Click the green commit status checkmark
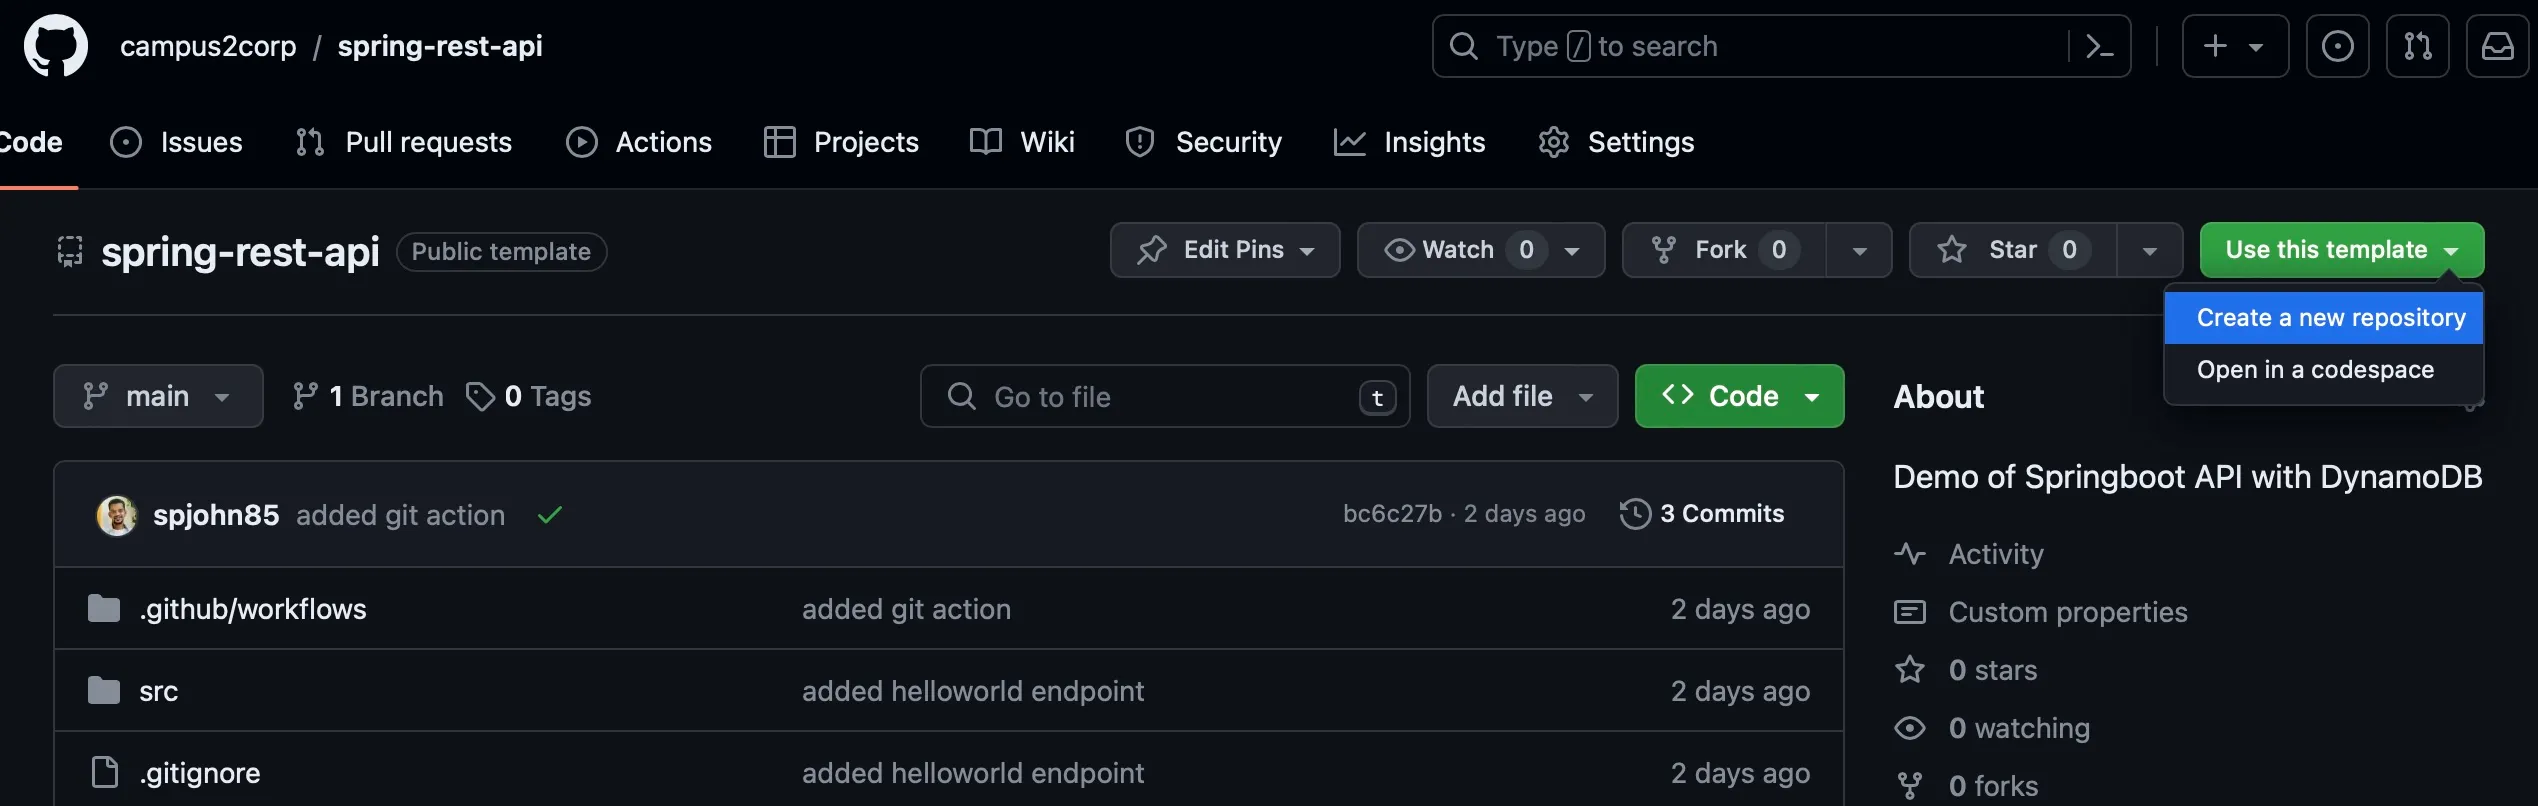This screenshot has width=2538, height=806. click(549, 515)
